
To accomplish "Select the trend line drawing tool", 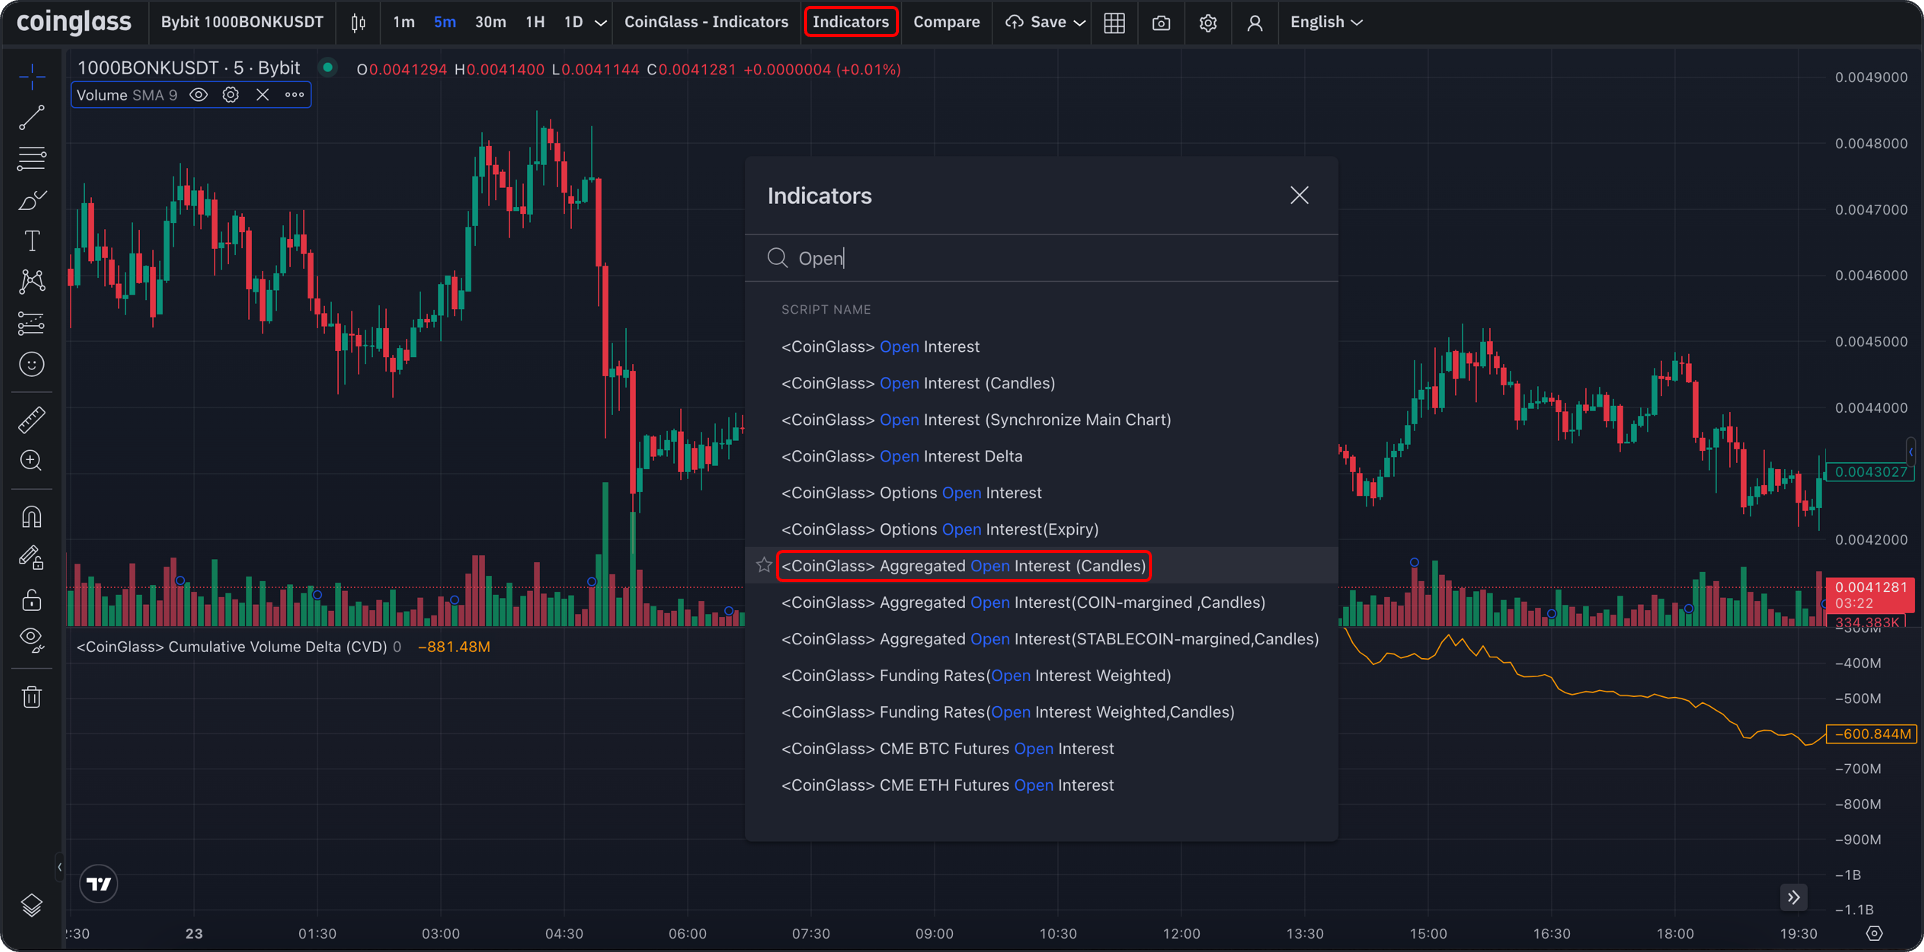I will point(32,117).
